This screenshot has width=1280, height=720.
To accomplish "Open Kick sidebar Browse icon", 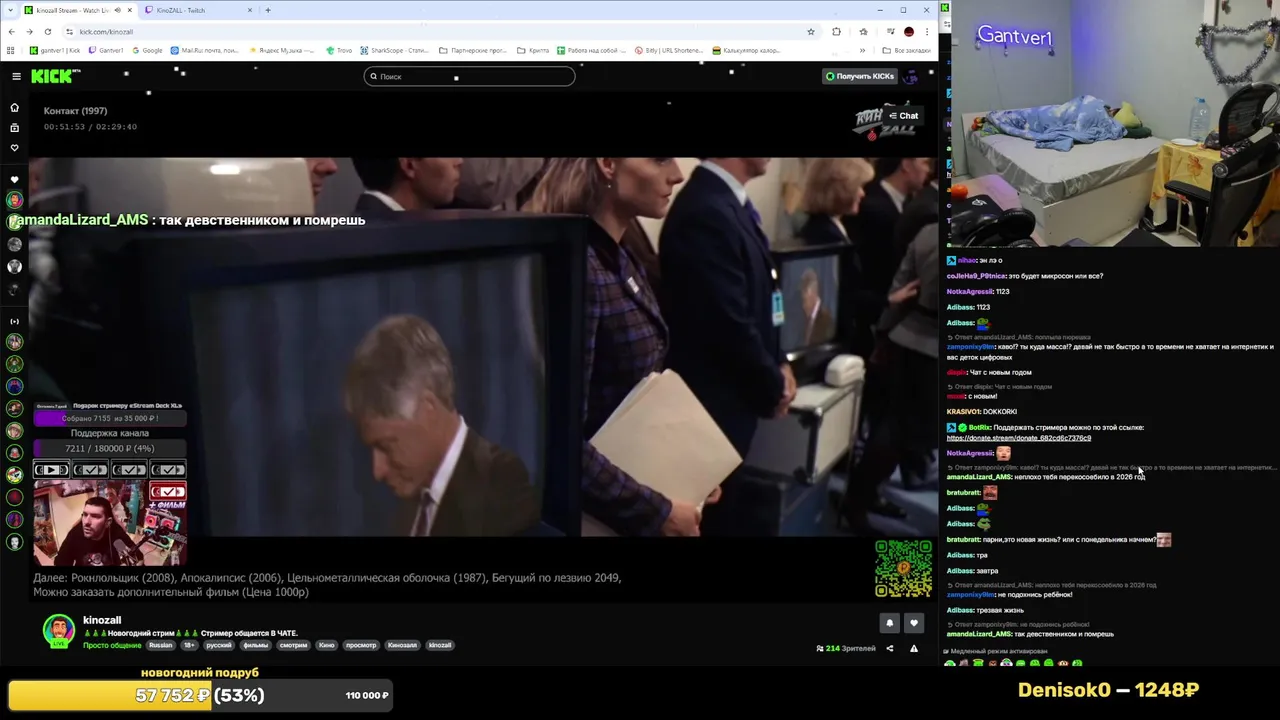I will 14,127.
